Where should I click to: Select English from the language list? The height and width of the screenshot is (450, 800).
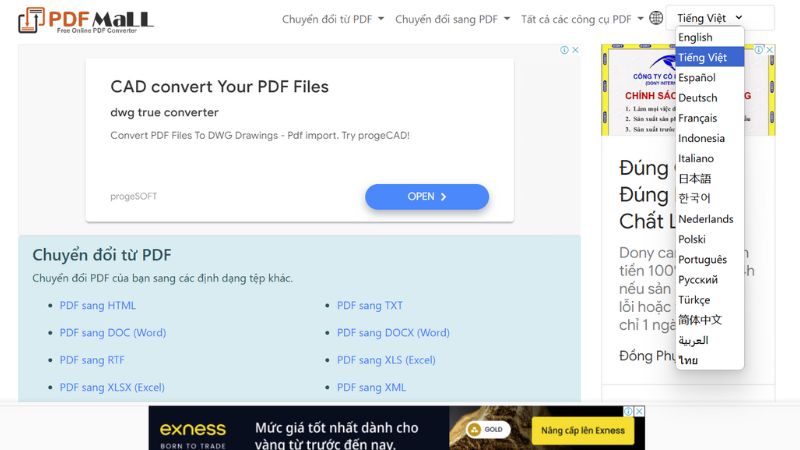pyautogui.click(x=710, y=37)
